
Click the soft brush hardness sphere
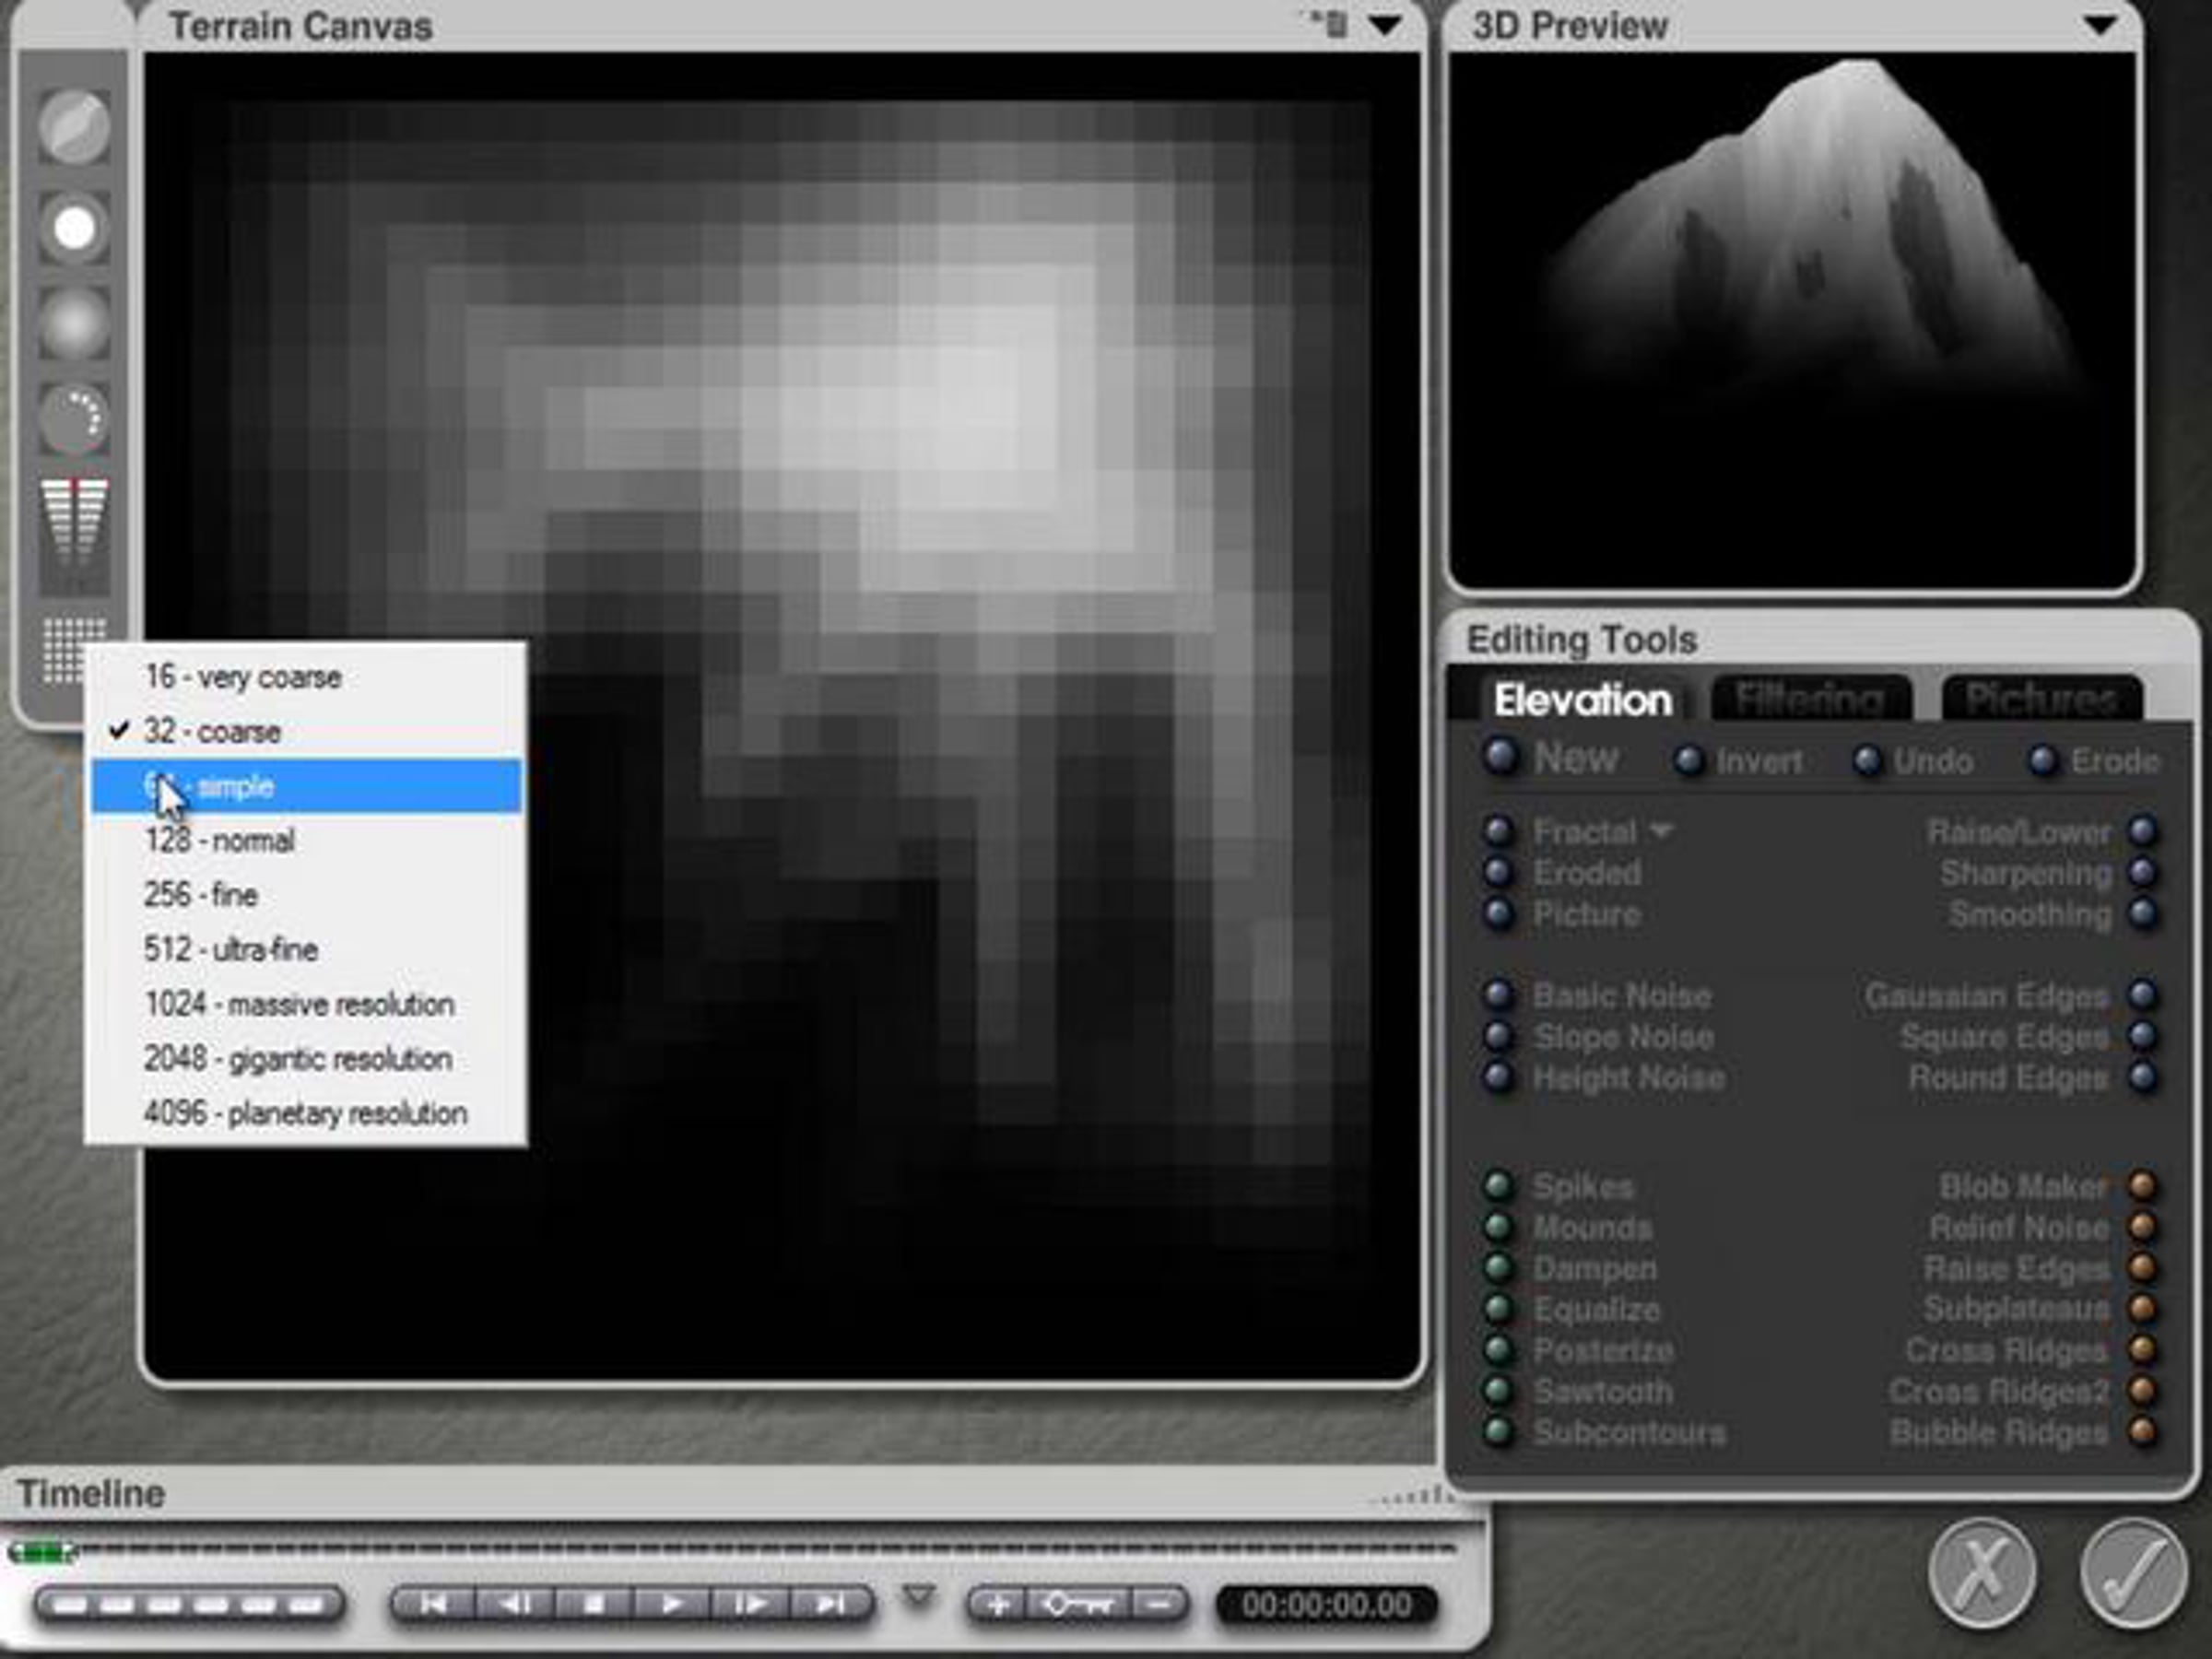74,324
